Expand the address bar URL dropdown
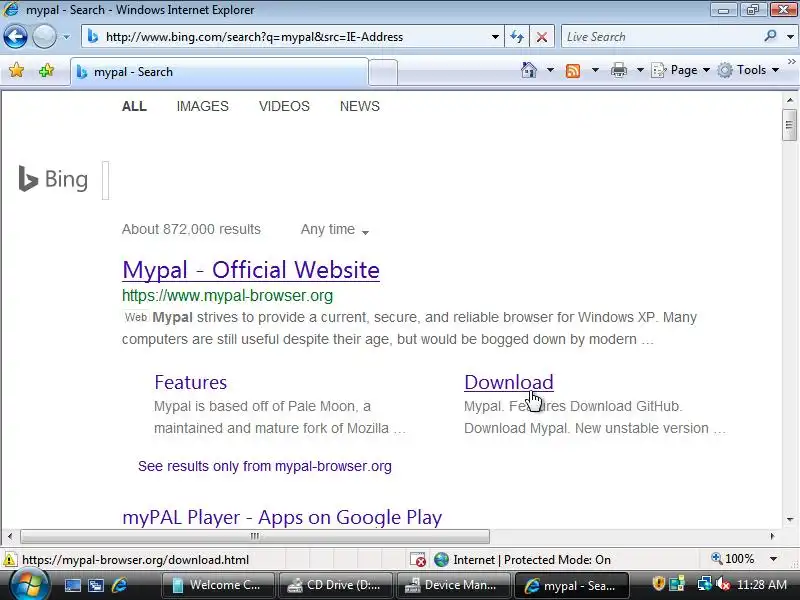800x600 pixels. coord(495,37)
